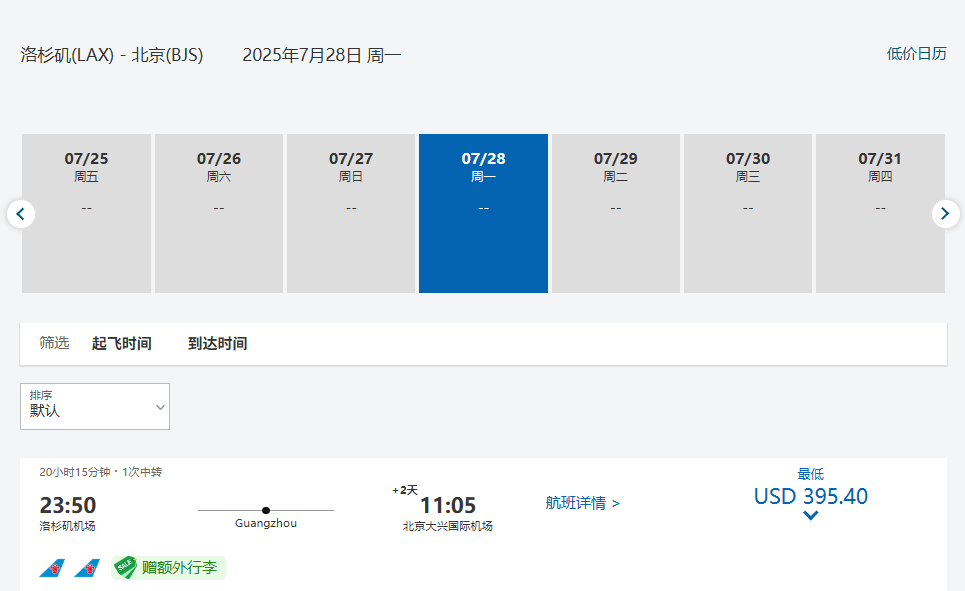
Task: View 航班详情 flight details
Action: 582,503
